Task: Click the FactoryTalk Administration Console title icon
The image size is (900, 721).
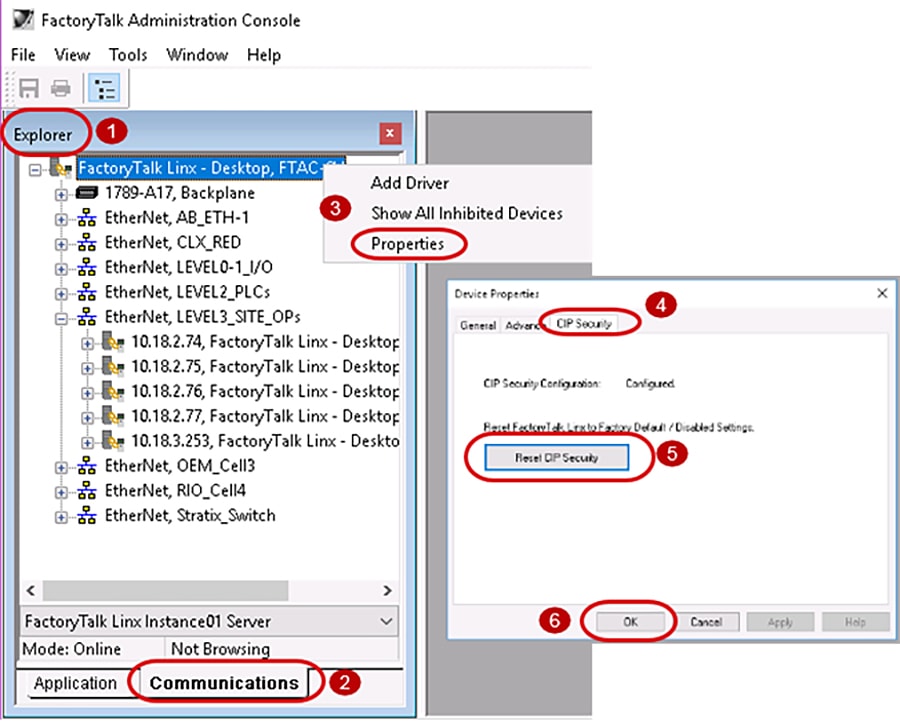Action: click(x=23, y=20)
